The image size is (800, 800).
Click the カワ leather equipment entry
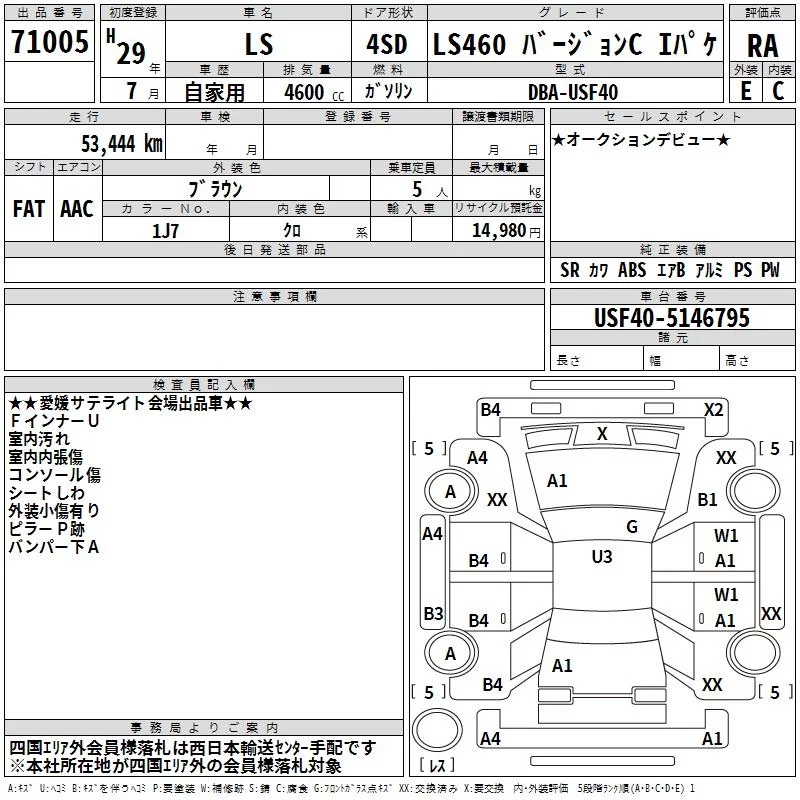[x=599, y=270]
